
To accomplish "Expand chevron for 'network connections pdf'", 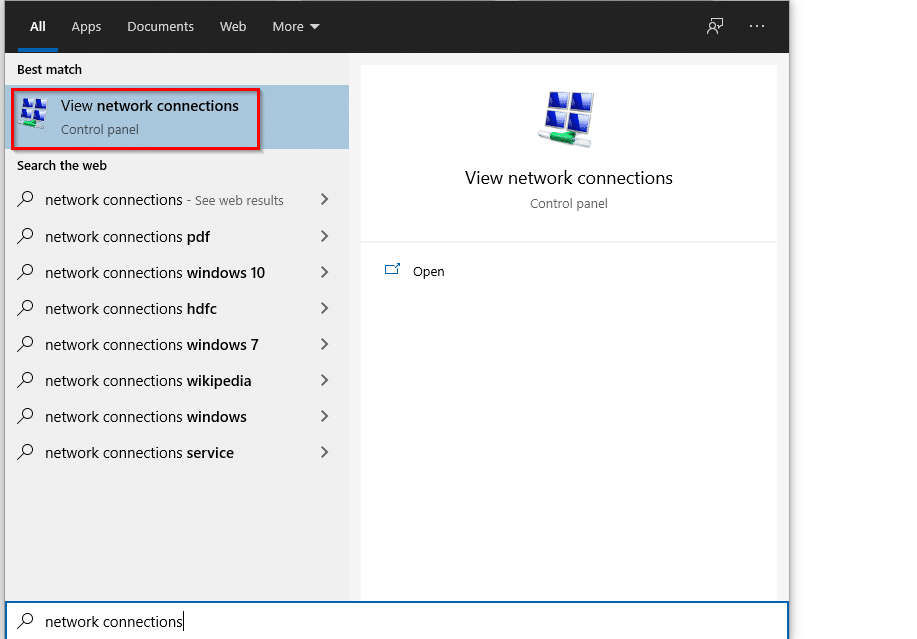I will click(x=325, y=236).
